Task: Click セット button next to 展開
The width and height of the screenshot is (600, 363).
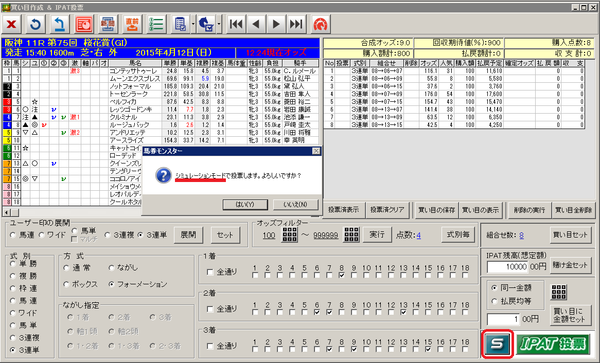Action: tap(225, 234)
